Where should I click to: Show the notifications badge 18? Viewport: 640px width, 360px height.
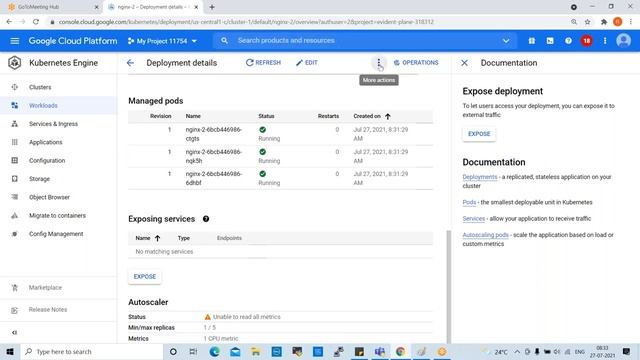(587, 41)
